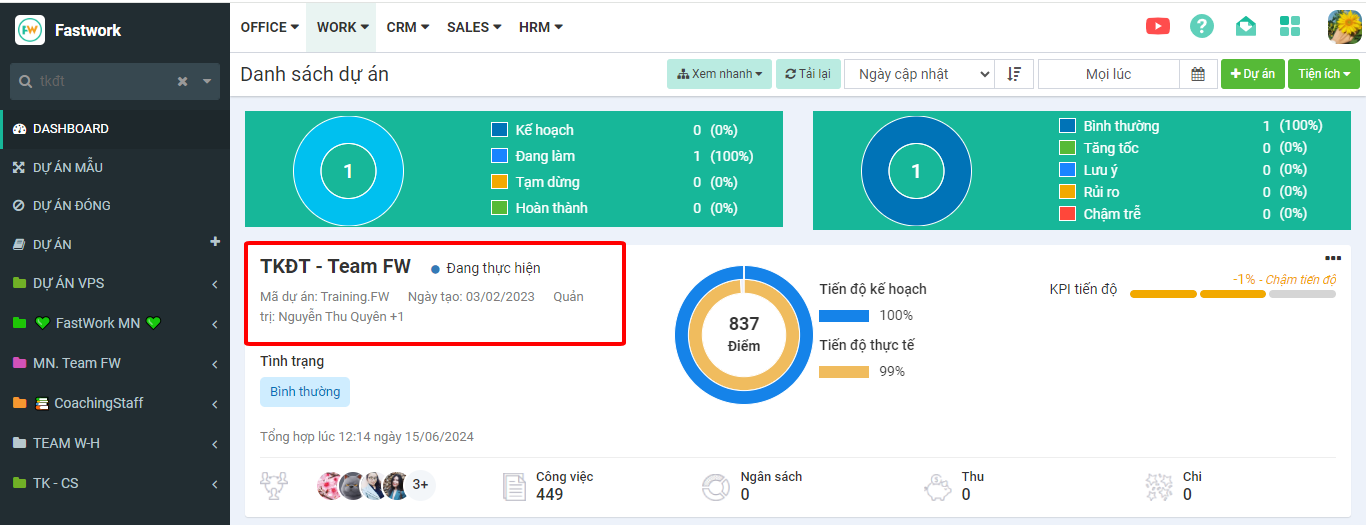Screen dimensions: 1366x525
Task: Click the green add Dự án button
Action: pyautogui.click(x=1252, y=74)
